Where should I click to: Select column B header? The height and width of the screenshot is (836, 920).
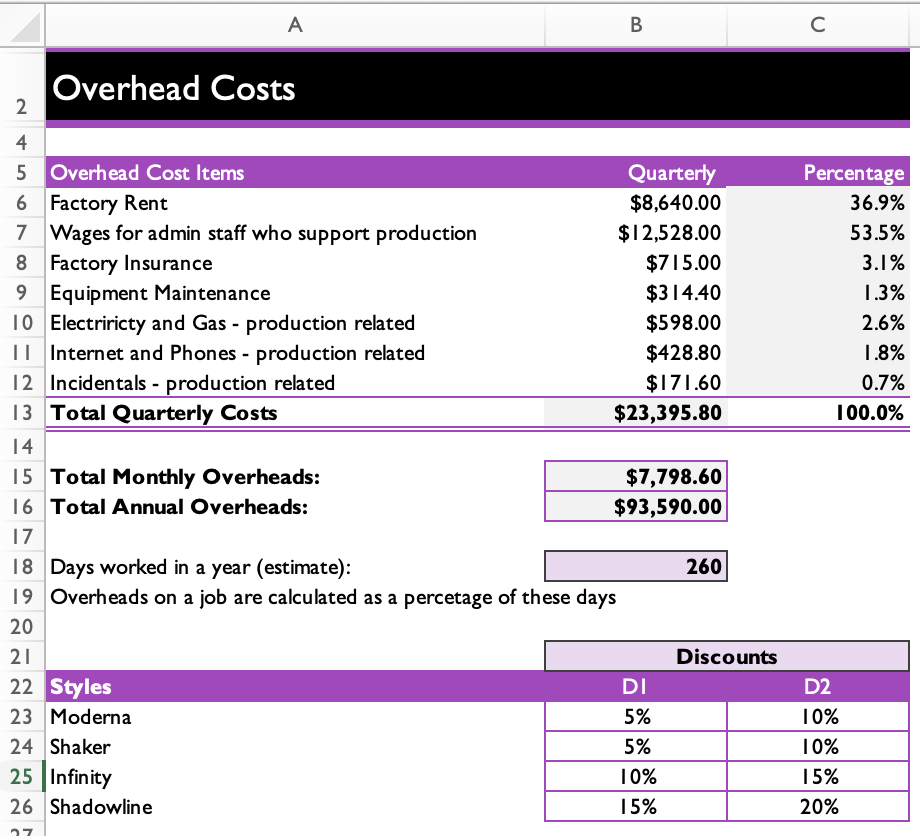point(636,25)
